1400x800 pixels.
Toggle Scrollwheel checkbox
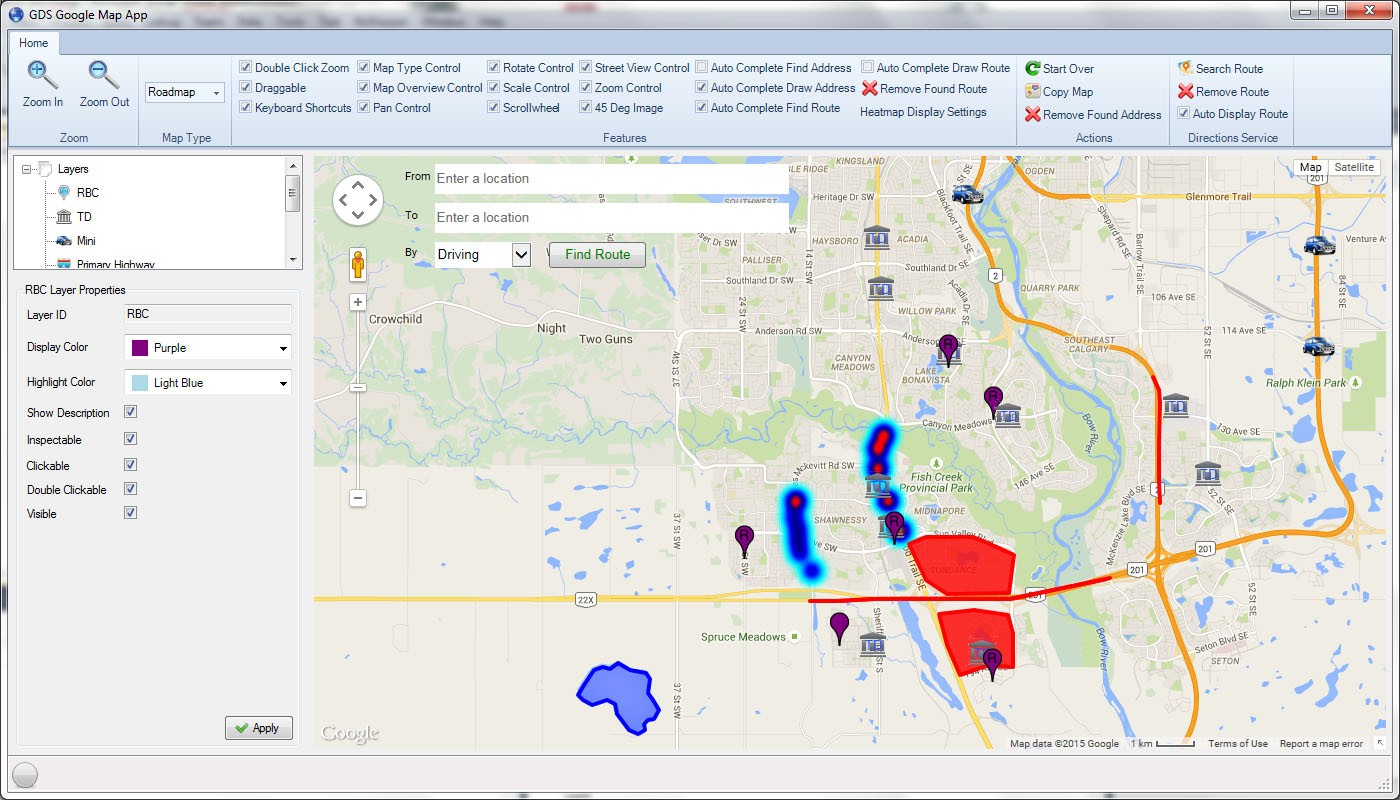tap(494, 108)
